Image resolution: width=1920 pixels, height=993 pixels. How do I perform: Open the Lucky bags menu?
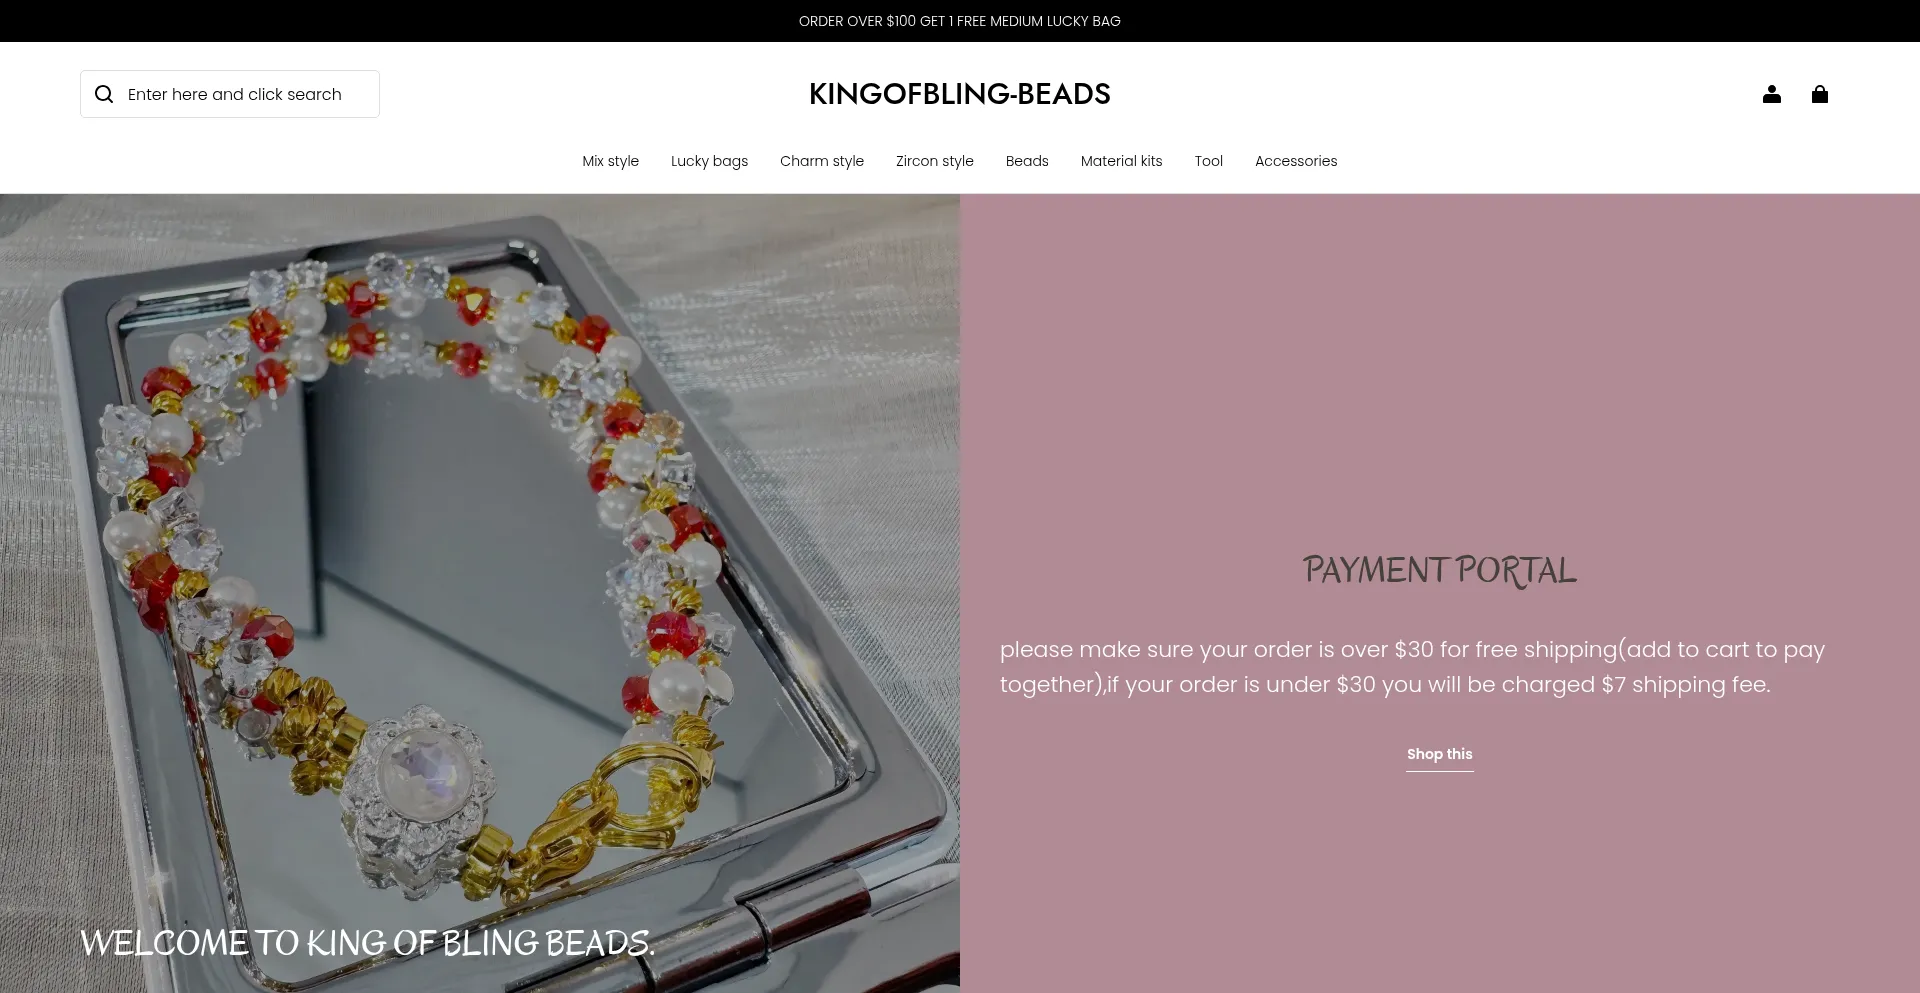pyautogui.click(x=709, y=161)
